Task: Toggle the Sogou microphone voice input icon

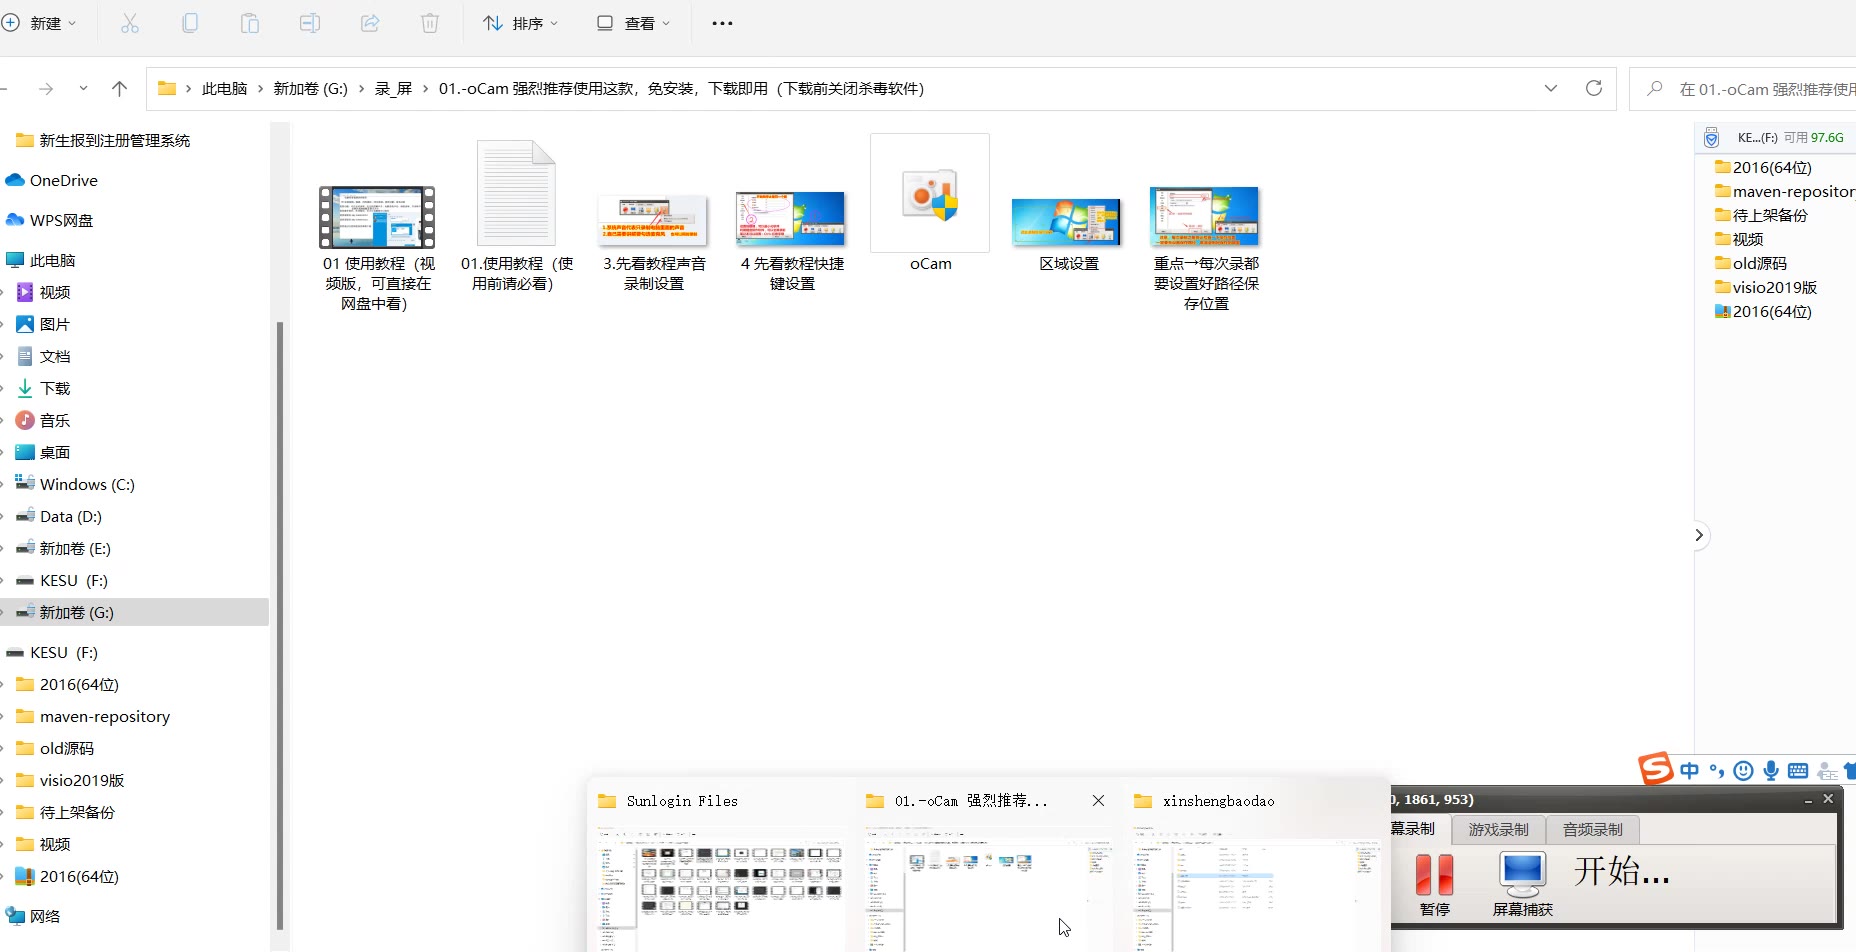Action: (1771, 770)
